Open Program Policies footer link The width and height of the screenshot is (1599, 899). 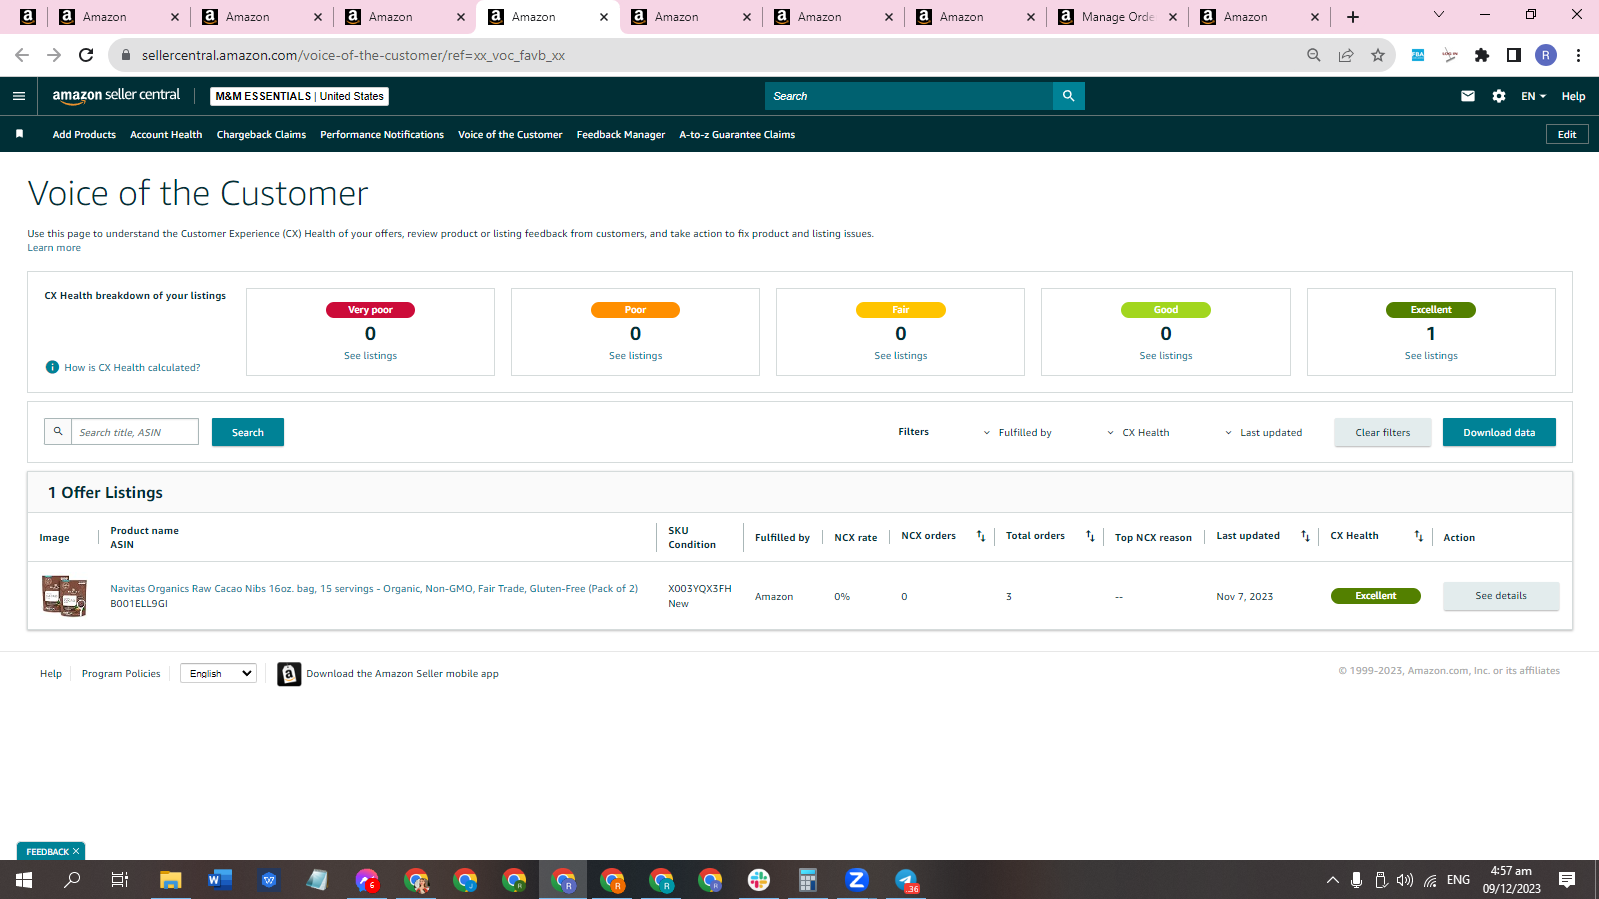121,674
